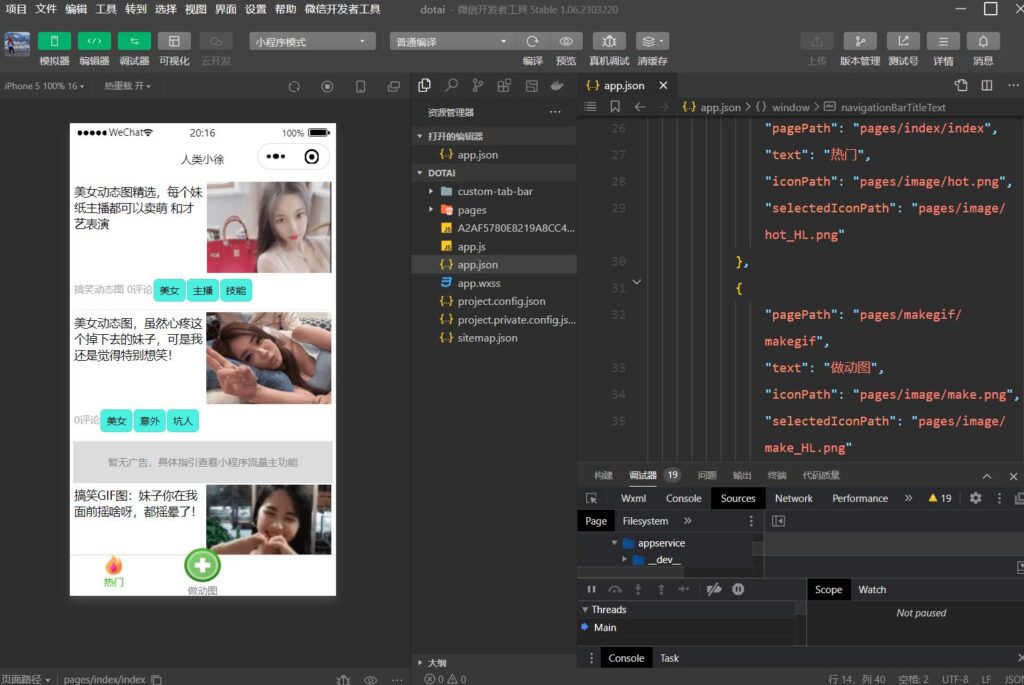
Task: Click the 编译 compile refresh icon
Action: [x=533, y=41]
